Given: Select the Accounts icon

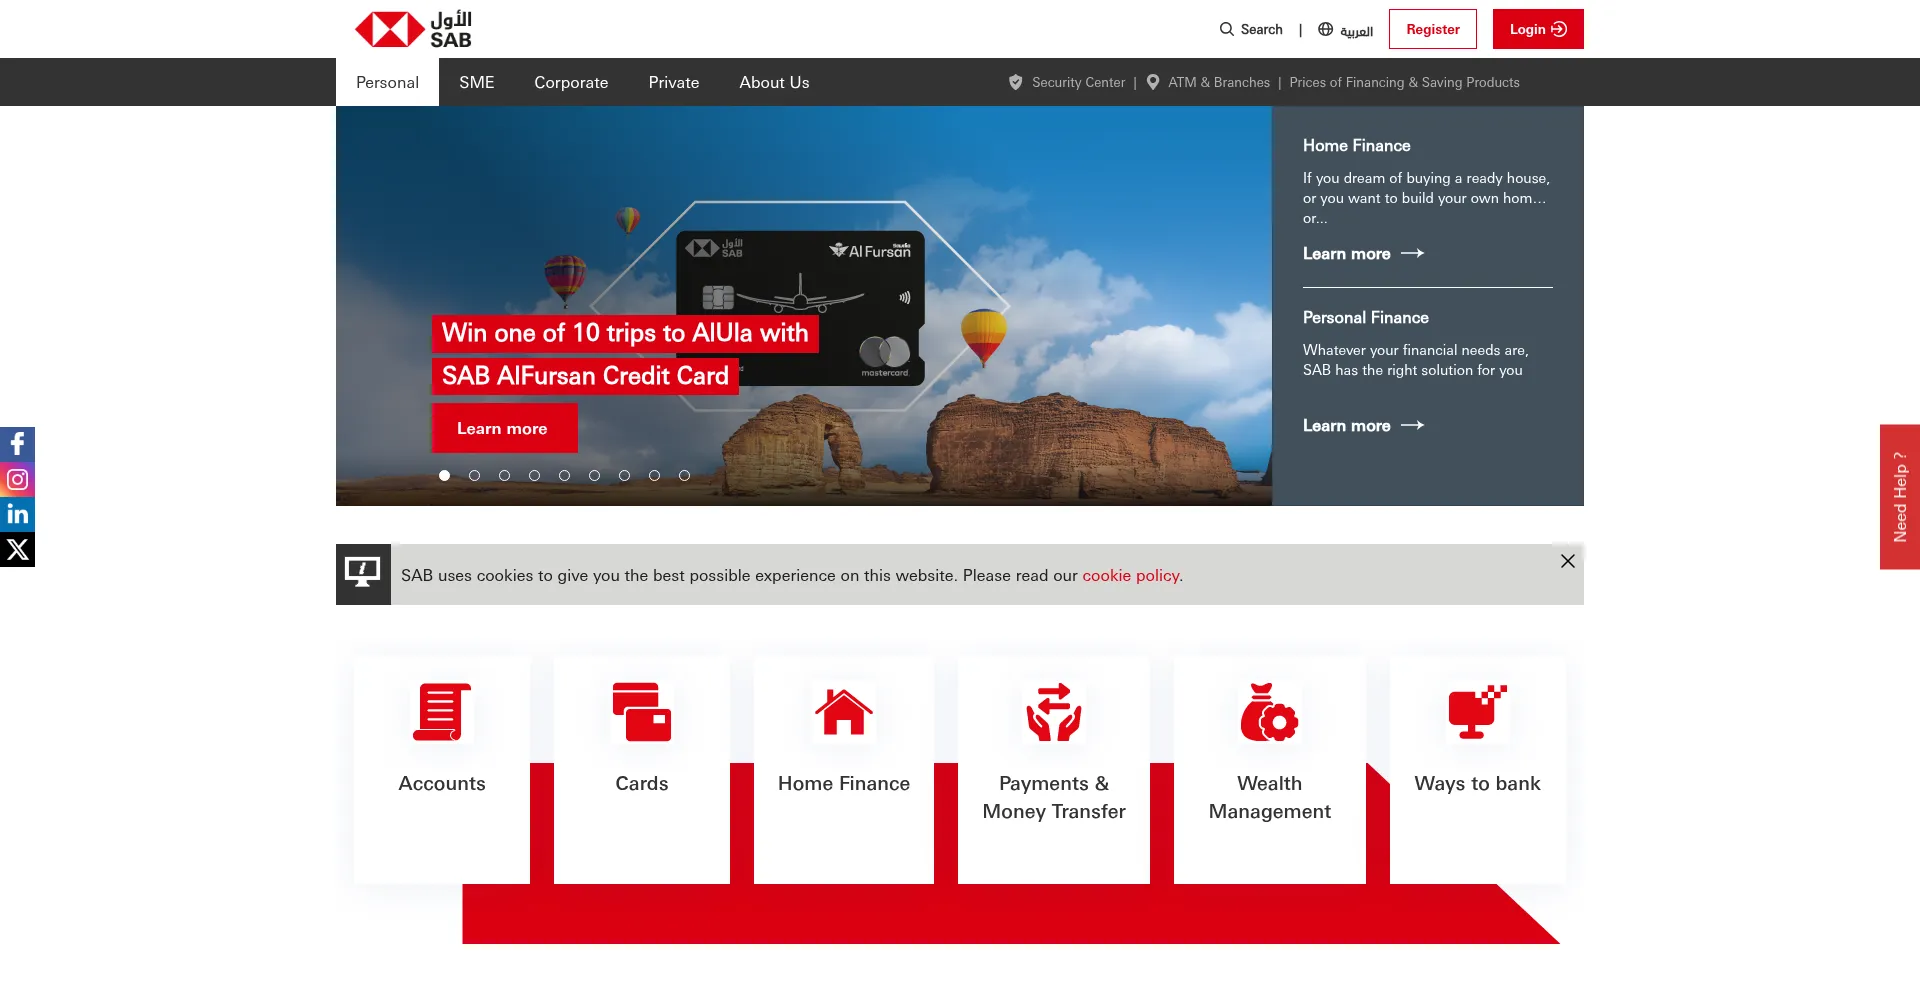Looking at the screenshot, I should [x=441, y=712].
